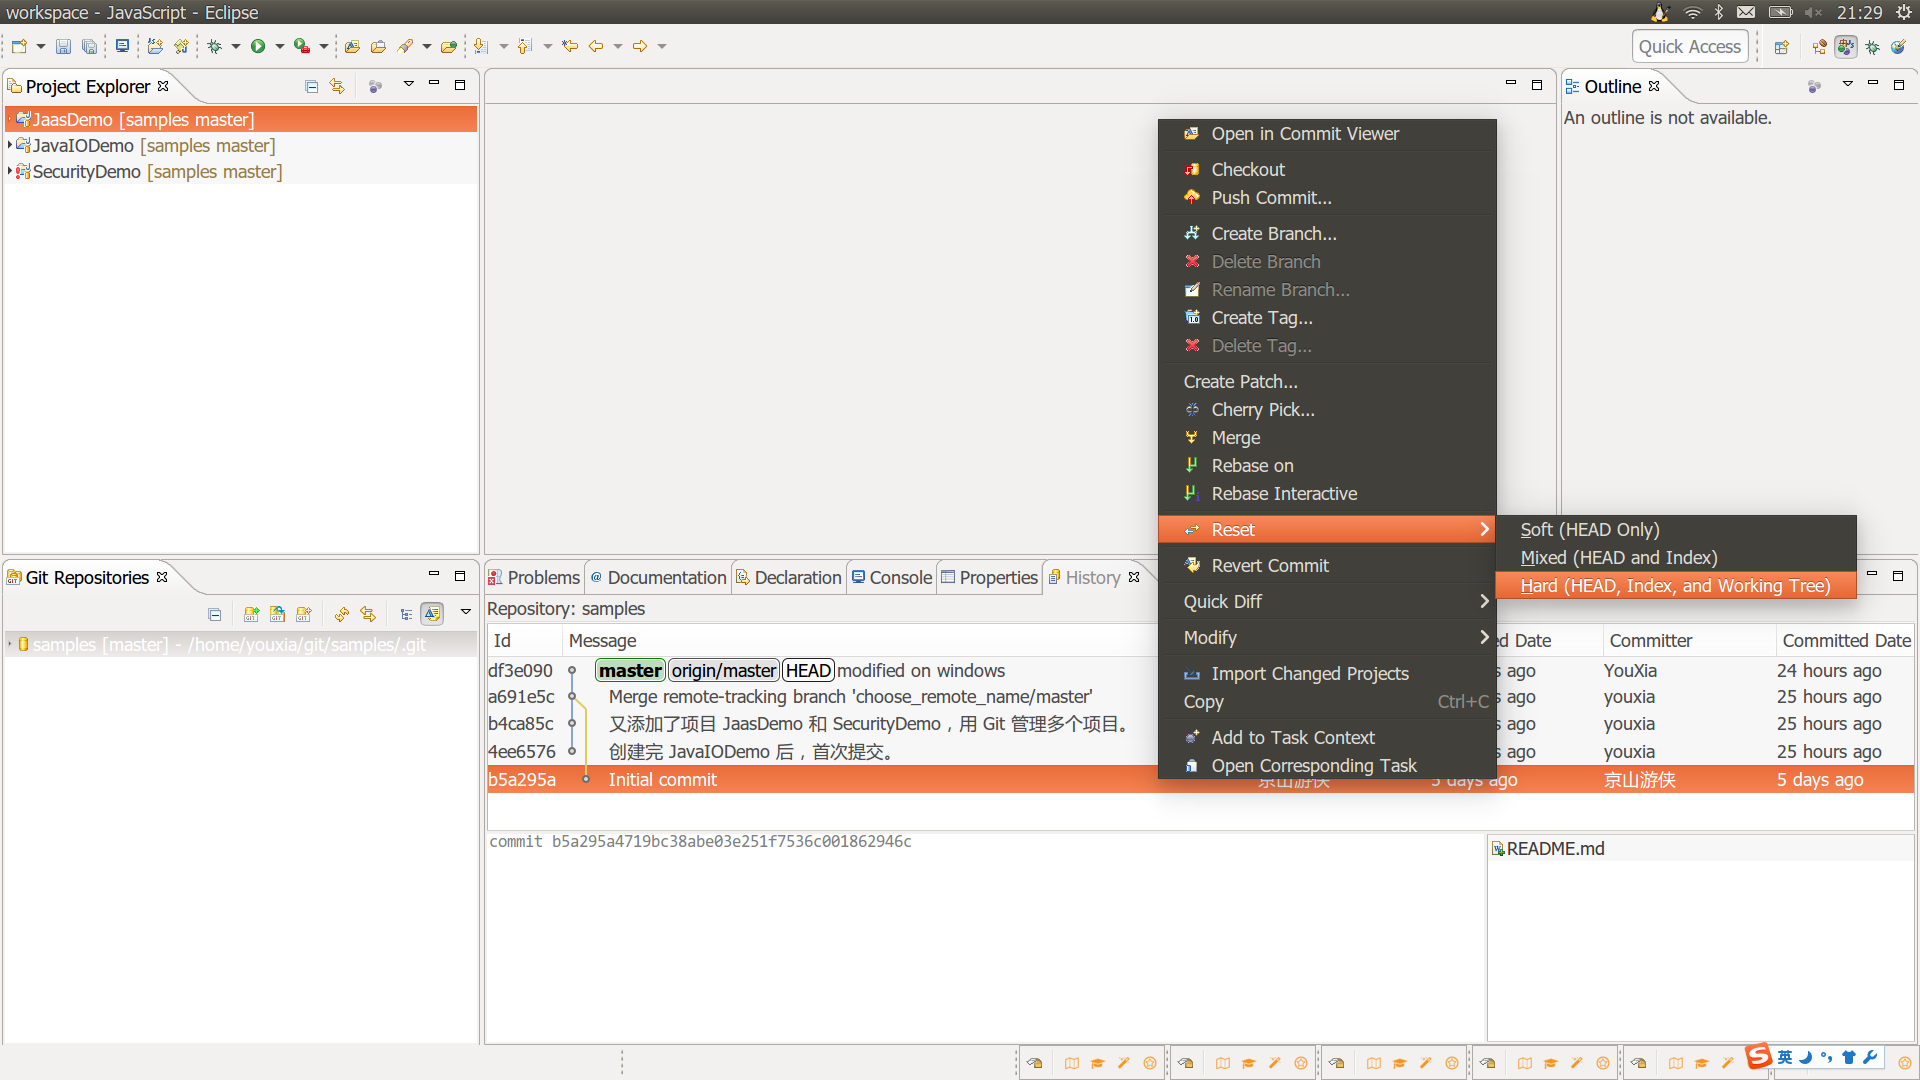Choose Hard (HEAD, Index, and Working Tree) reset
Screen dimensions: 1920x1080
(1675, 586)
